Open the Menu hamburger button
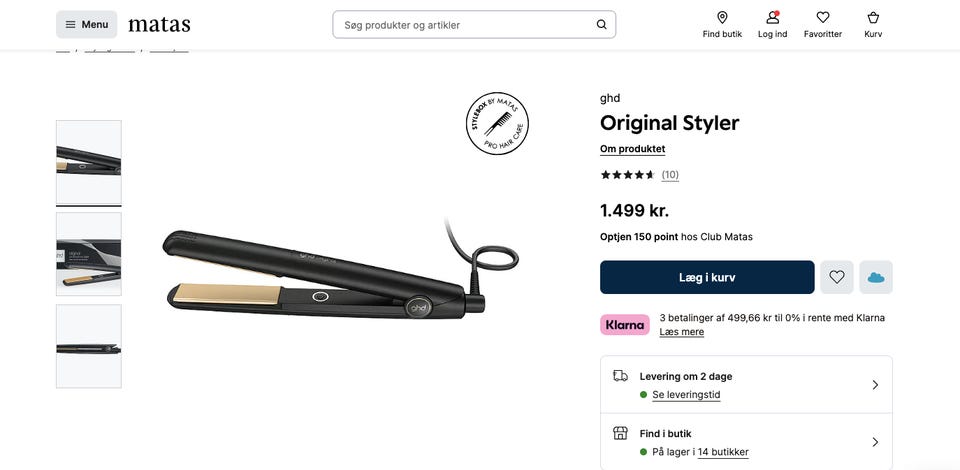 coord(86,24)
